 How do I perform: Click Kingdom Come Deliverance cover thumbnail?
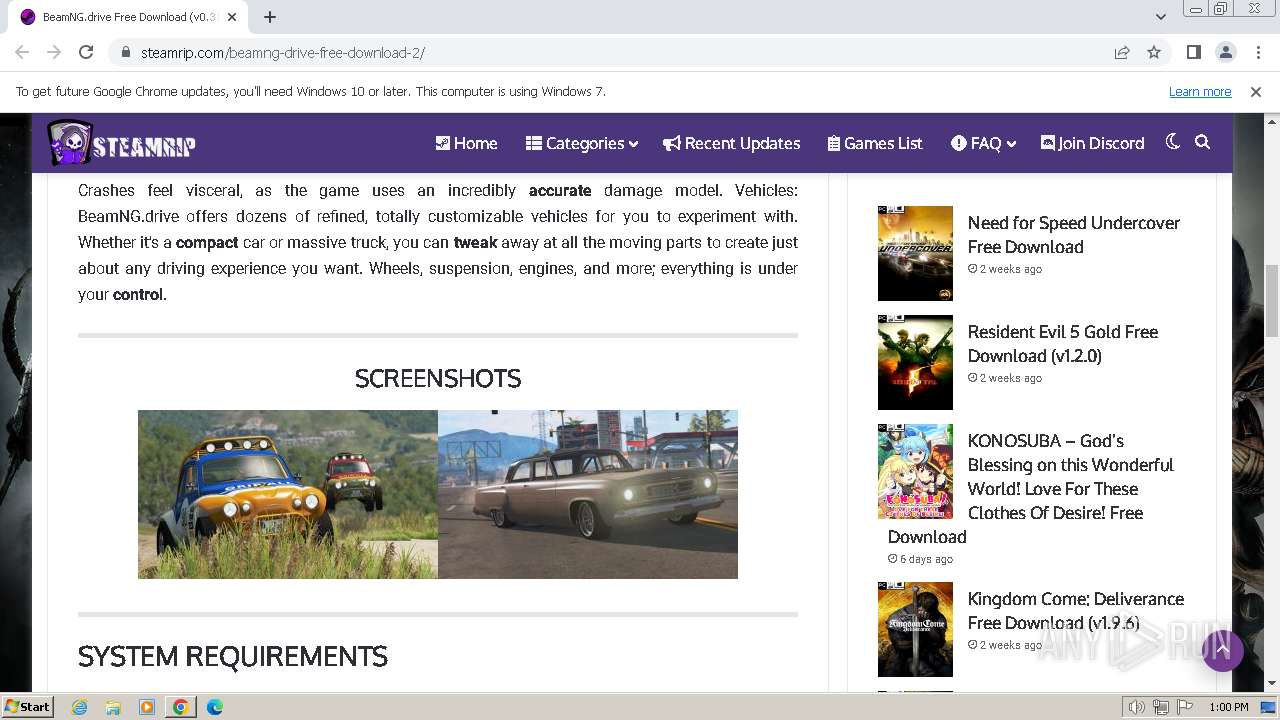pyautogui.click(x=915, y=629)
